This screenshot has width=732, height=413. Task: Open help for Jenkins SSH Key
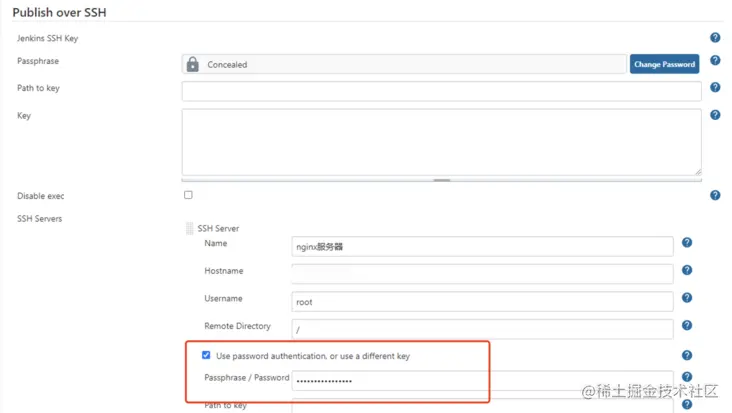(x=715, y=37)
